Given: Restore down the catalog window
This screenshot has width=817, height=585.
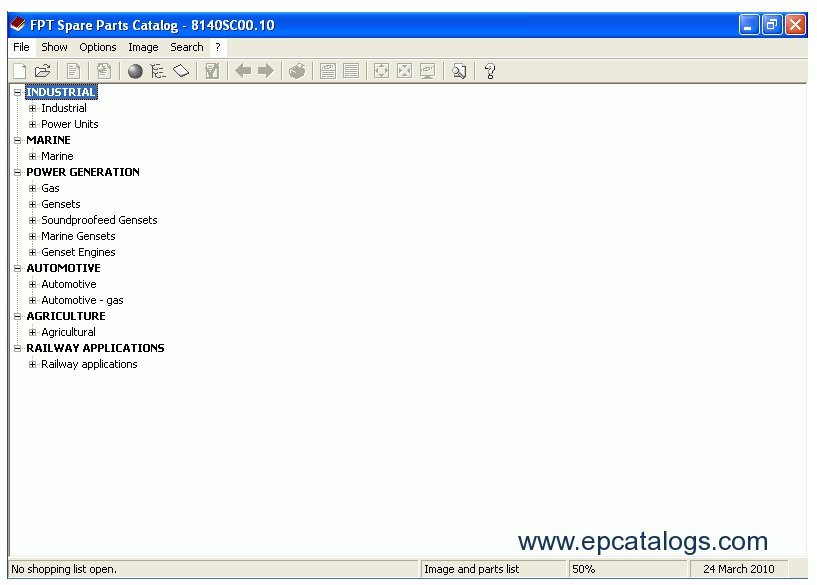Looking at the screenshot, I should [x=772, y=24].
